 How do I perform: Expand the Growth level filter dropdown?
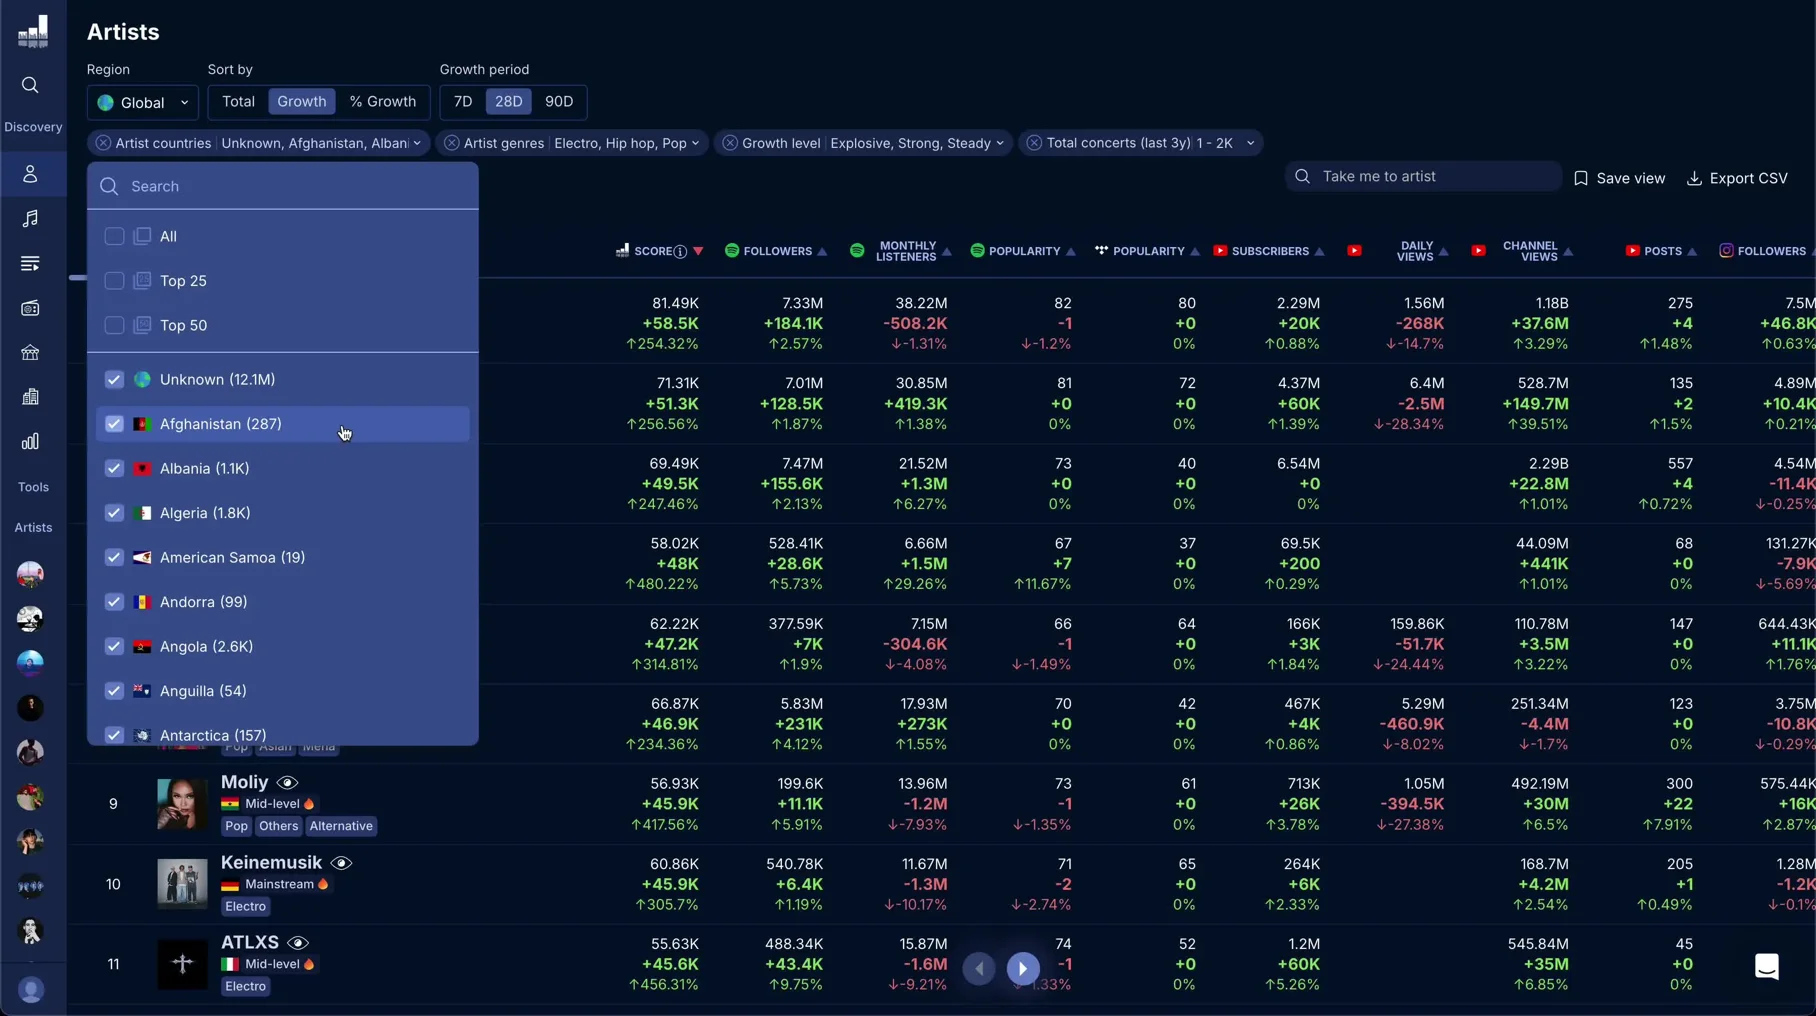(x=999, y=143)
